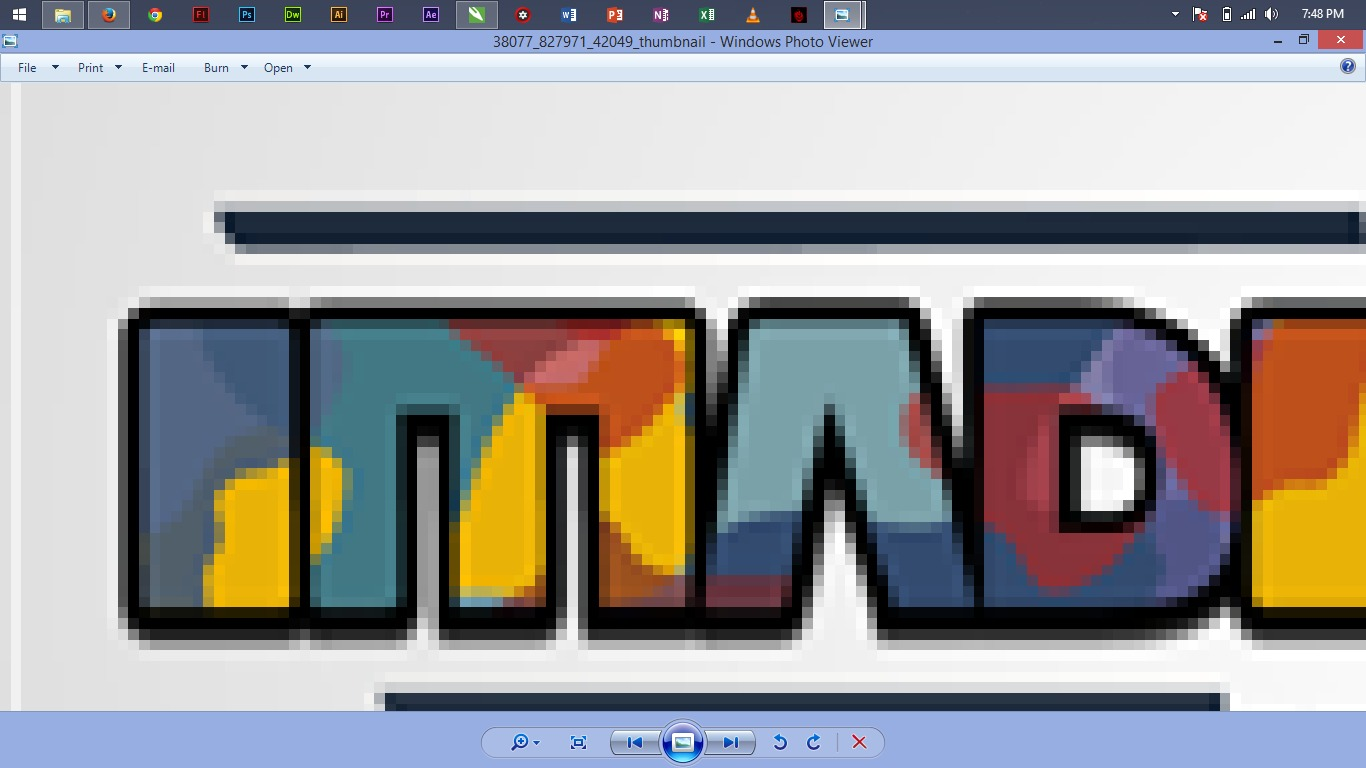Delete the current photo
Image resolution: width=1366 pixels, height=768 pixels.
click(x=858, y=742)
